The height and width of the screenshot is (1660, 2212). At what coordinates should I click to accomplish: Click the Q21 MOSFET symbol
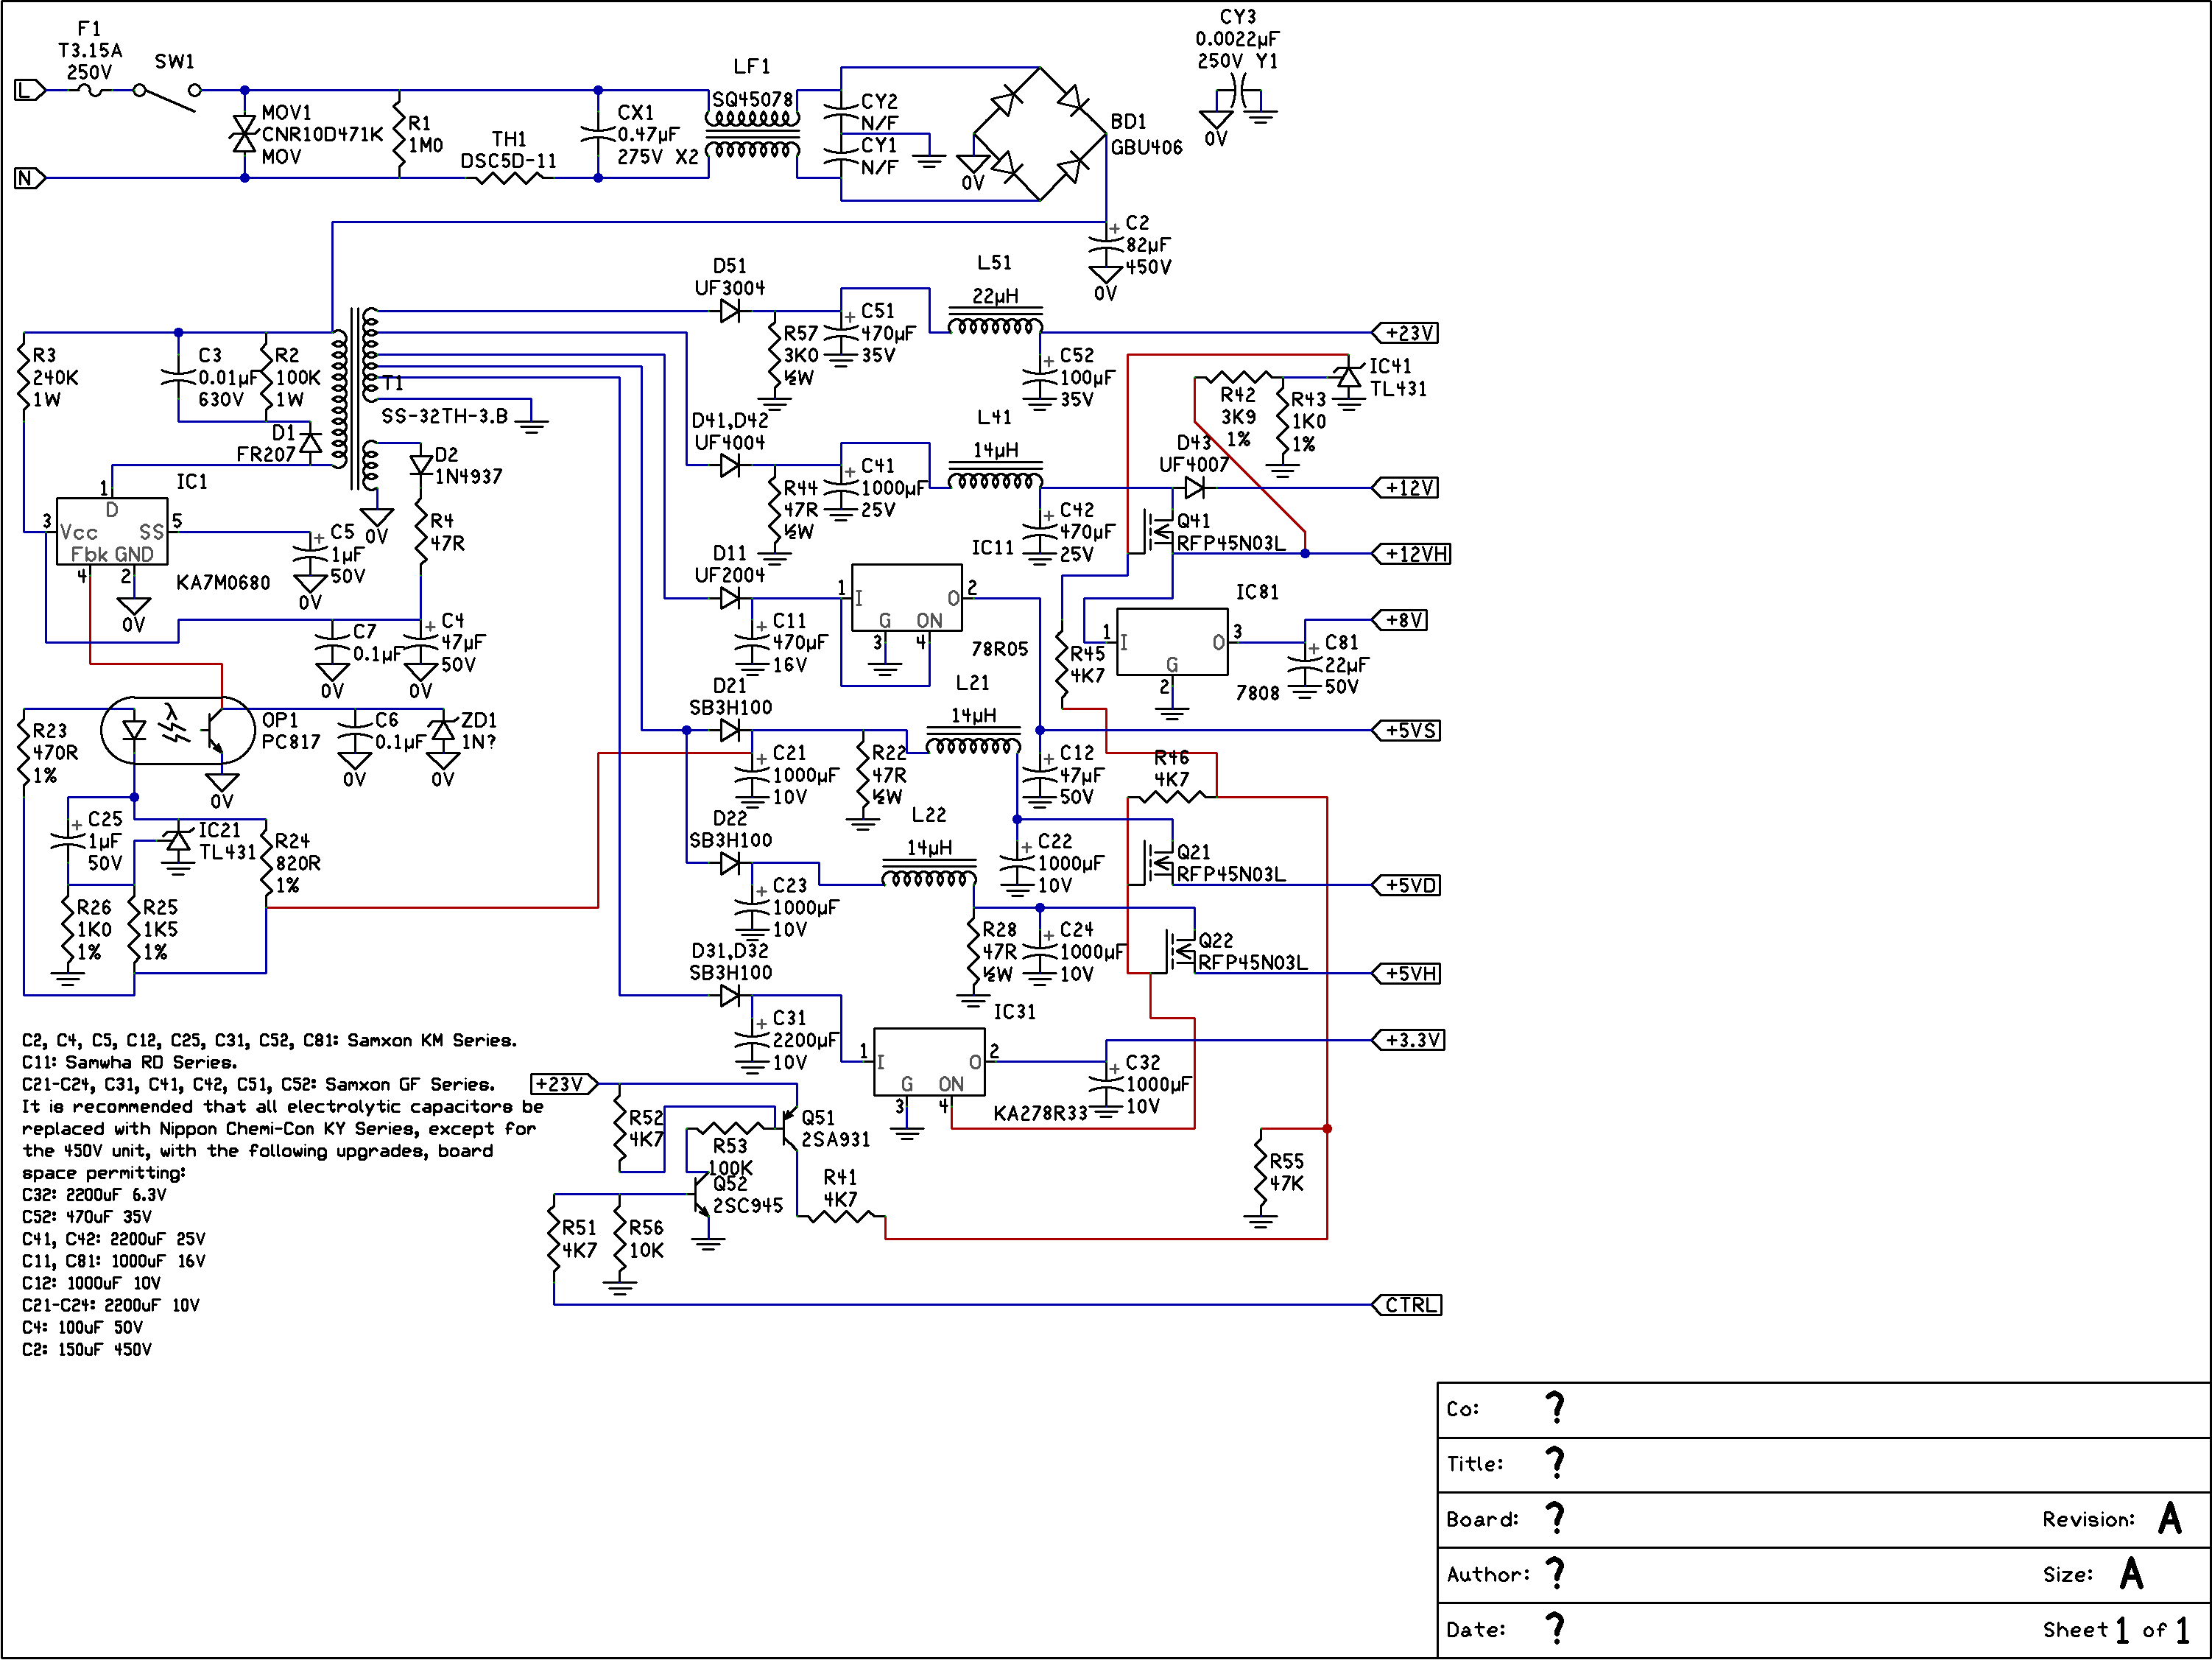(1155, 861)
